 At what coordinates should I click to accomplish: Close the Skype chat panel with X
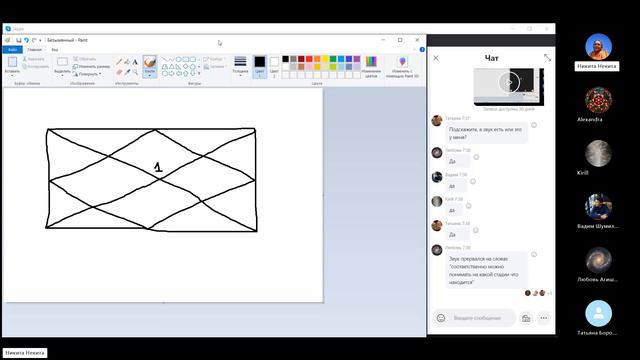(x=436, y=58)
